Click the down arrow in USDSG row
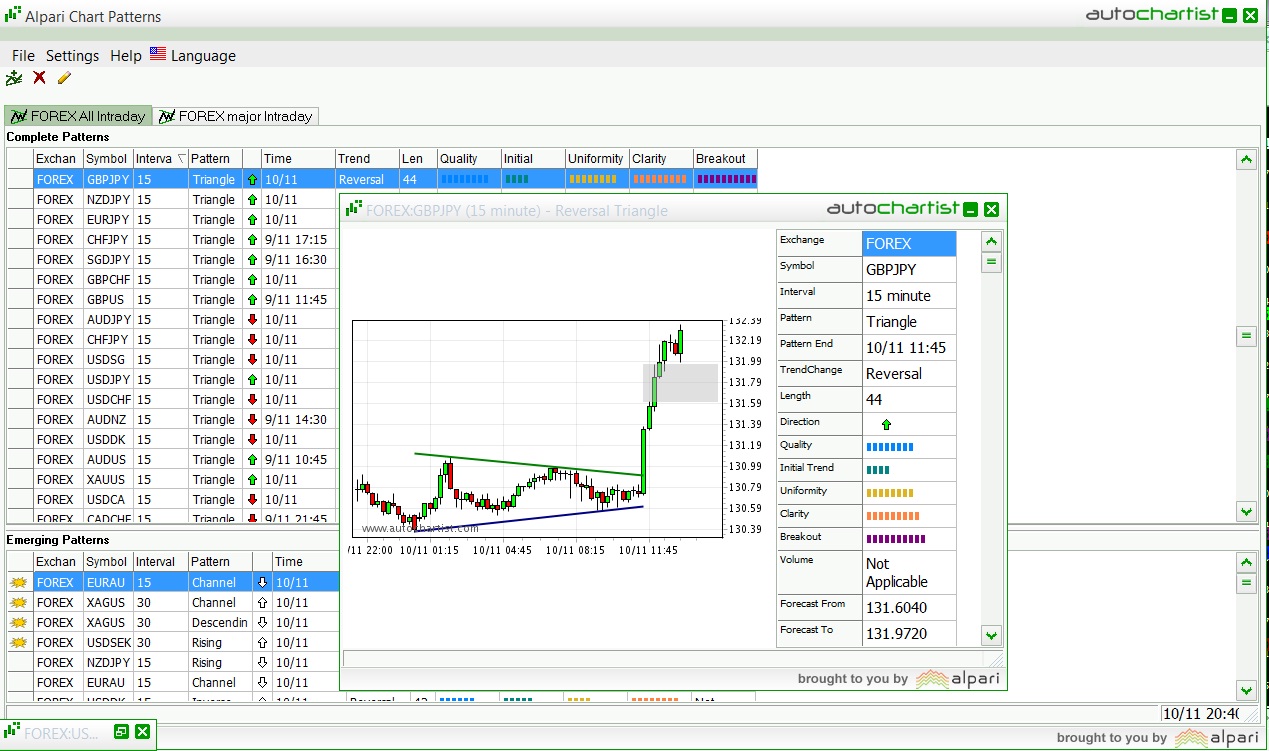1269x751 pixels. point(252,360)
